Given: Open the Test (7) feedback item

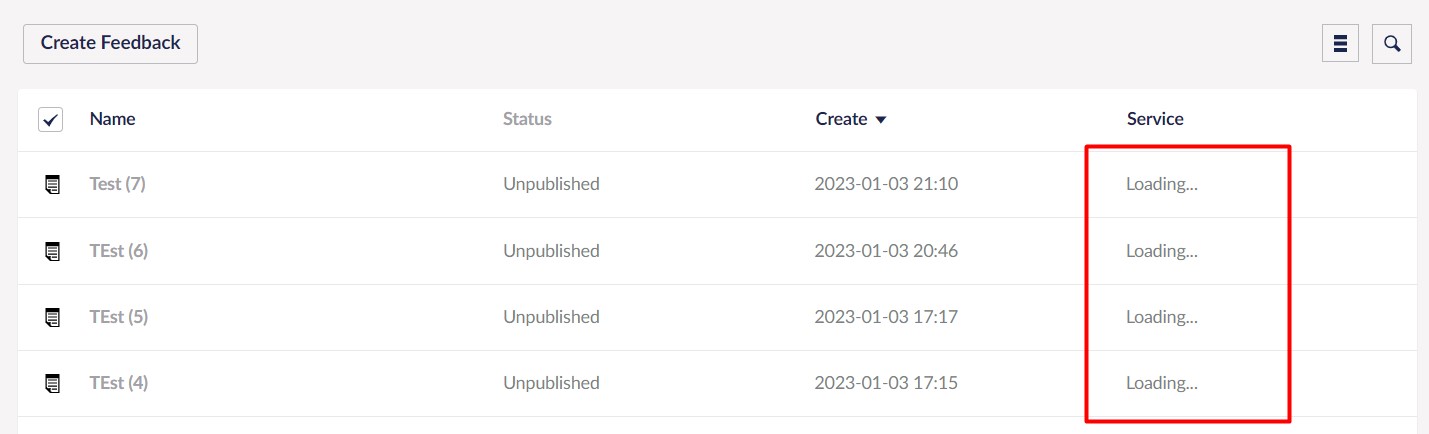Looking at the screenshot, I should (x=117, y=184).
